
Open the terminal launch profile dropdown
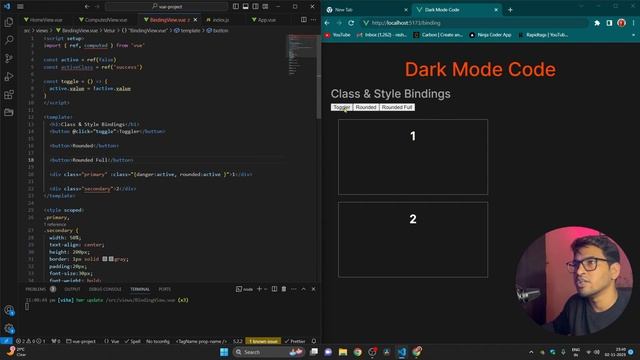tap(266, 289)
